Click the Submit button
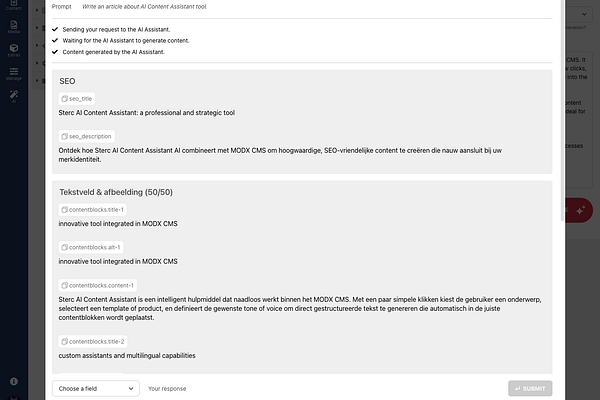This screenshot has height=400, width=600. [530, 389]
